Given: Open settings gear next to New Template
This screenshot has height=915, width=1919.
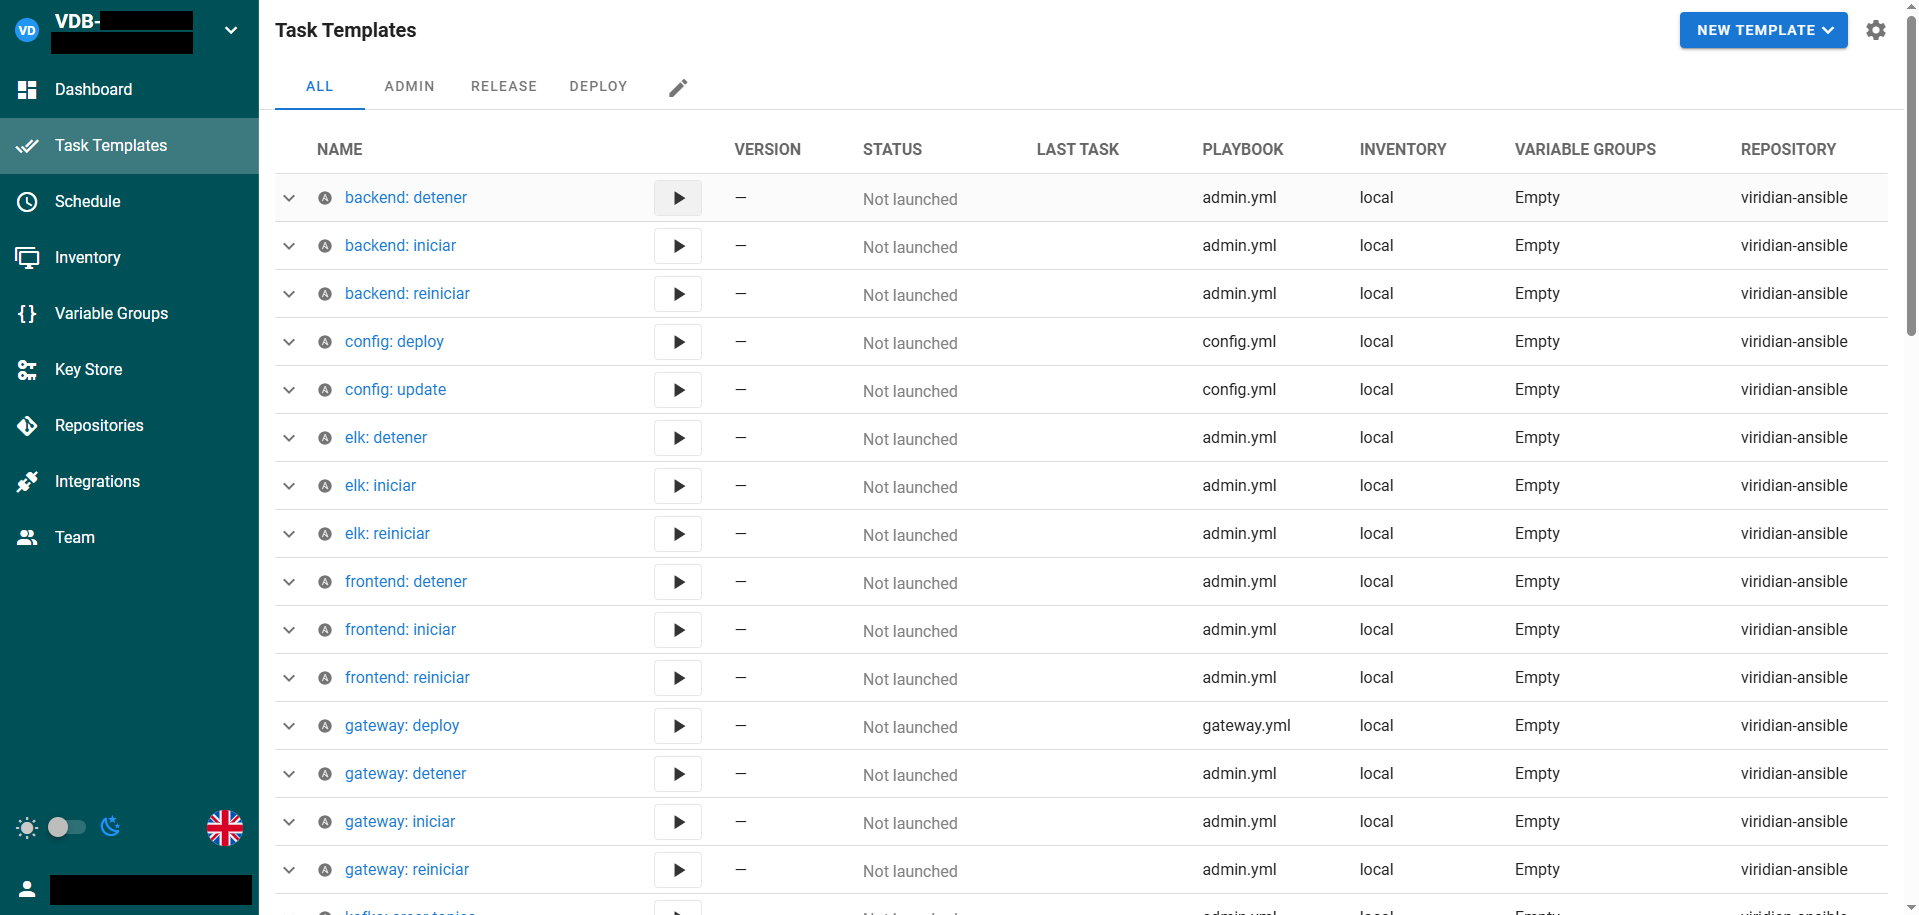Looking at the screenshot, I should pos(1875,30).
